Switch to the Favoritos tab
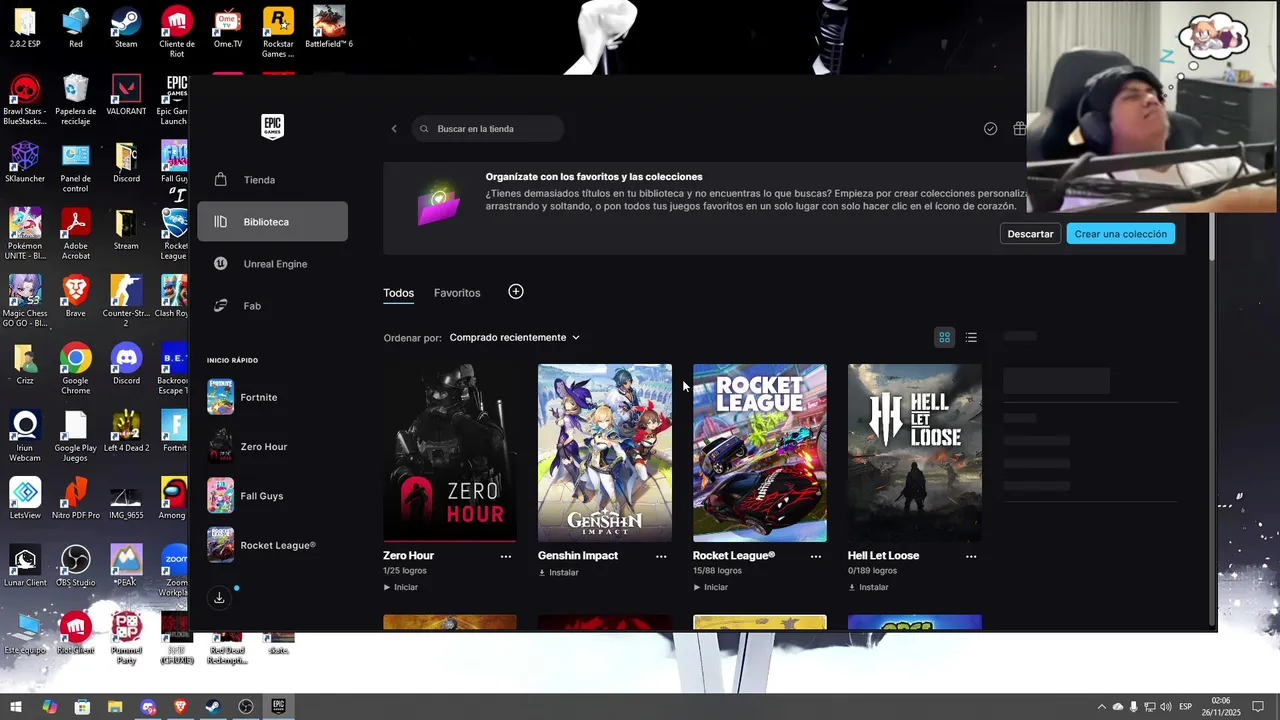The image size is (1280, 720). coord(457,293)
